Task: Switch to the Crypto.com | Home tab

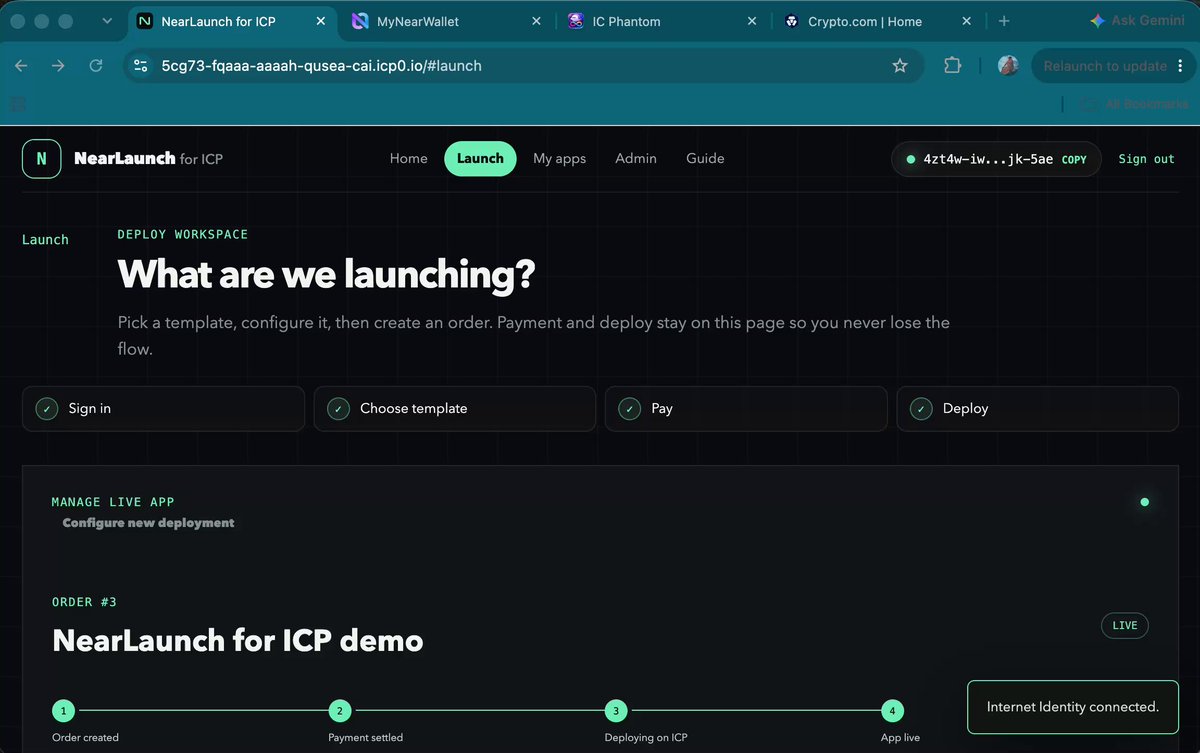Action: tap(878, 21)
